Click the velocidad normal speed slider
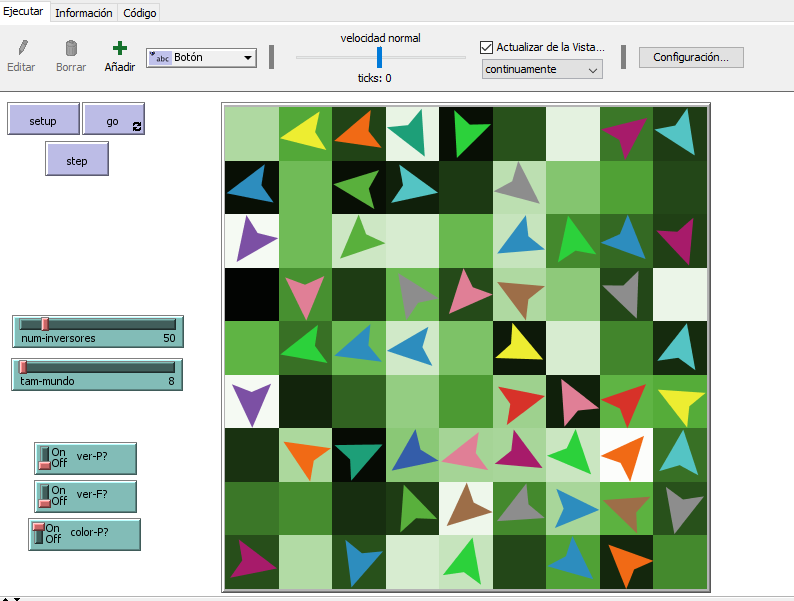This screenshot has height=601, width=794. point(380,57)
